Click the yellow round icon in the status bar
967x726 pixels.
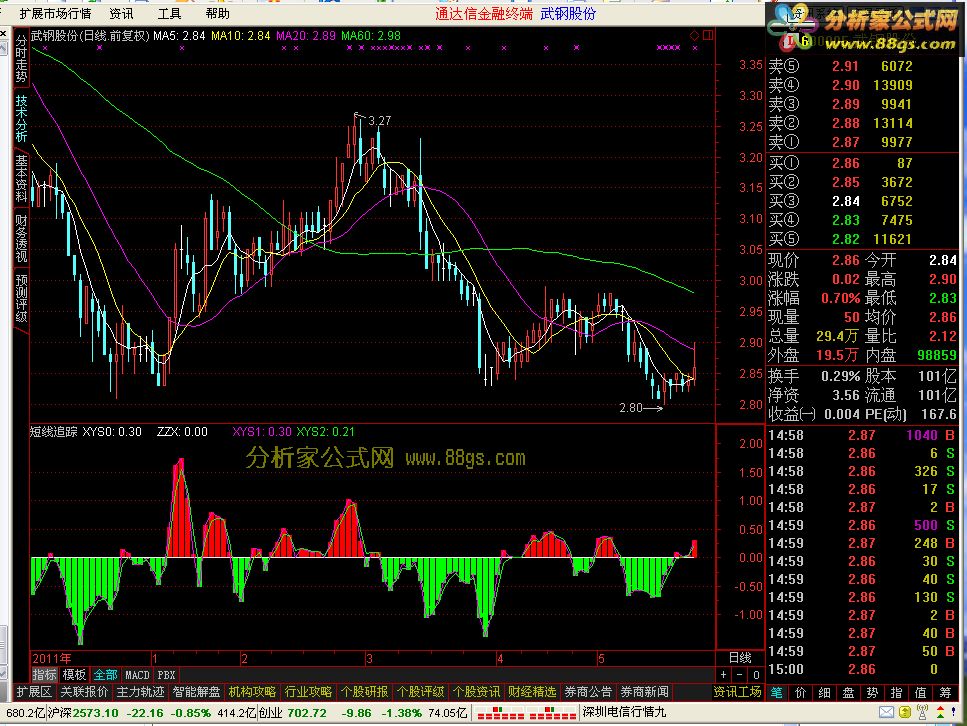pyautogui.click(x=905, y=712)
